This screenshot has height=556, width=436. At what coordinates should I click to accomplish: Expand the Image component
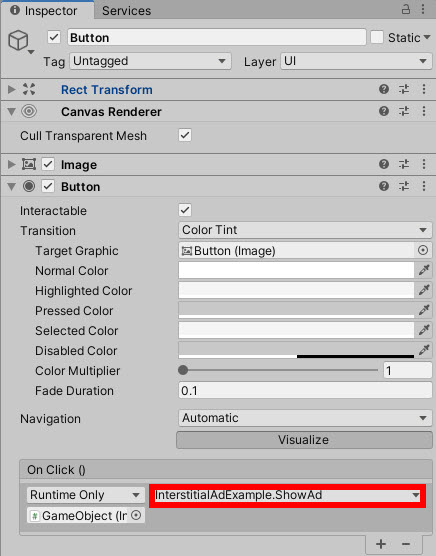12,165
